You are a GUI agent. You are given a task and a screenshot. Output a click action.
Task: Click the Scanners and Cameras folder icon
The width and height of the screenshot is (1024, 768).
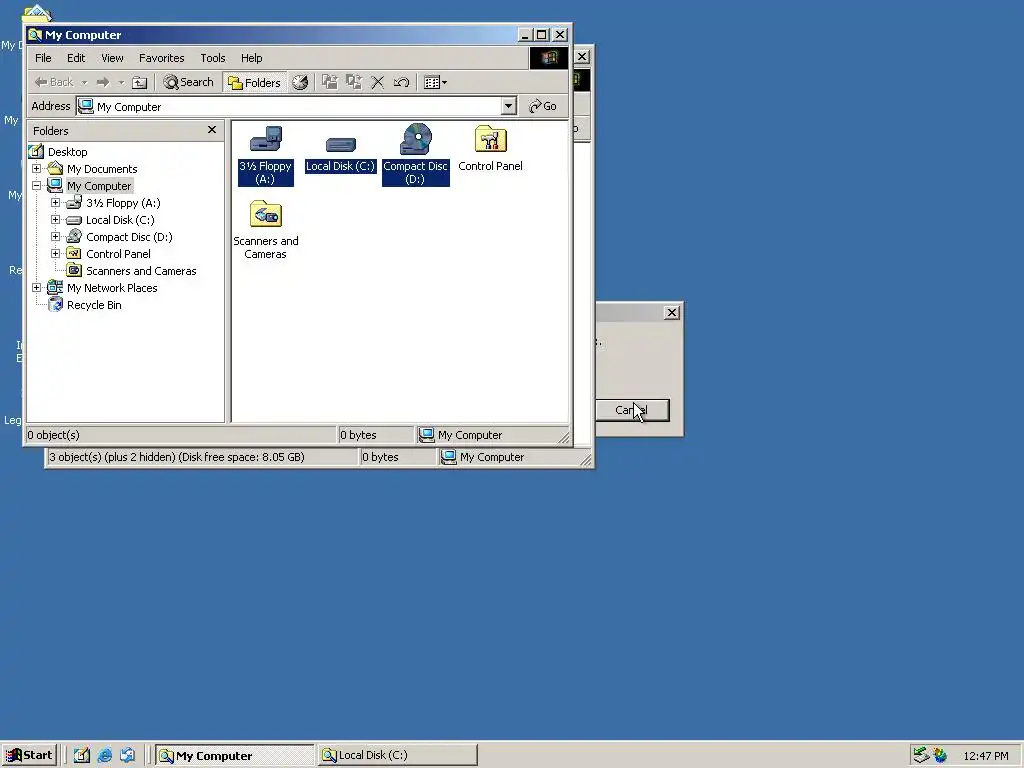pos(266,214)
